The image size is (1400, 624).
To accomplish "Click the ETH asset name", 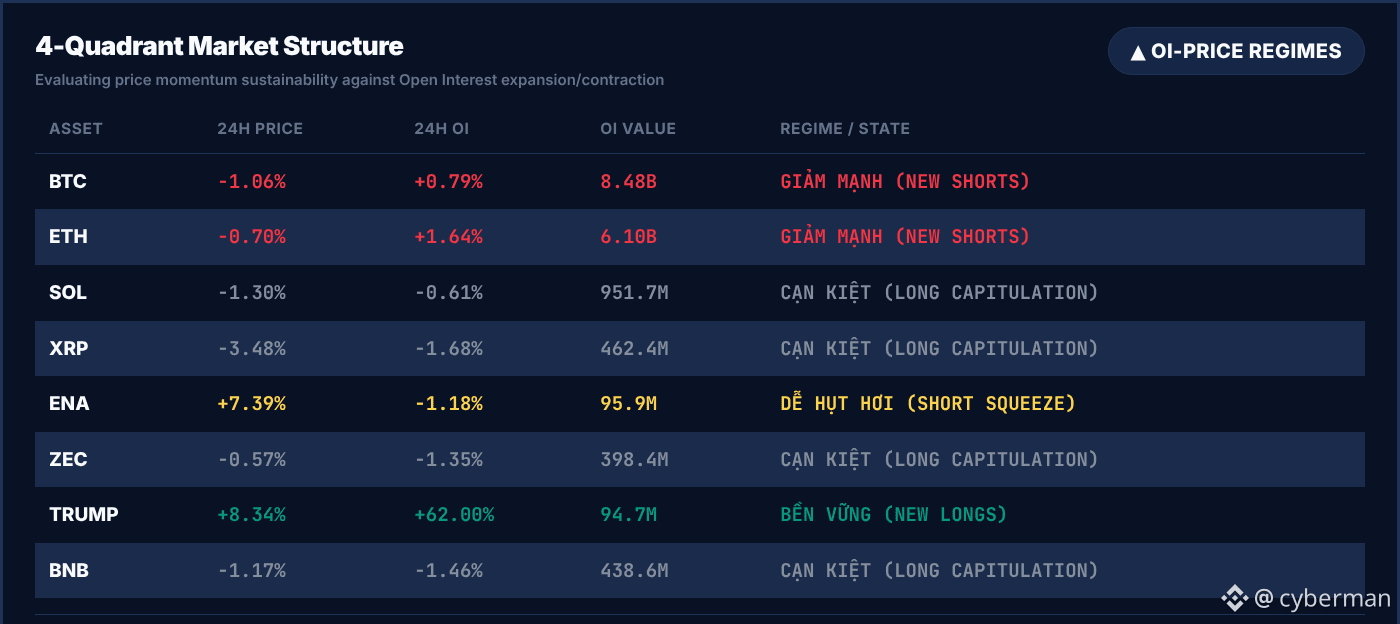I will [68, 237].
